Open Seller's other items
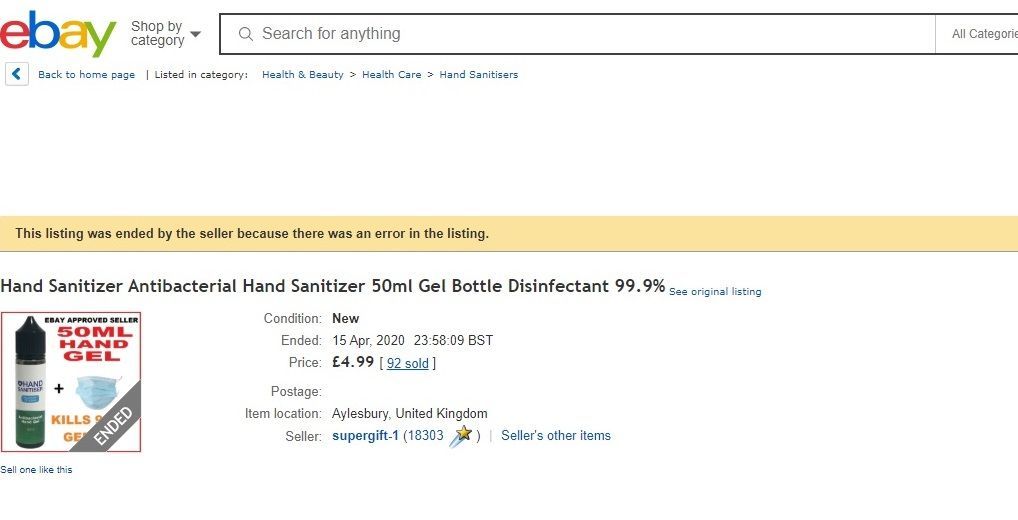The width and height of the screenshot is (1018, 520). pyautogui.click(x=556, y=436)
